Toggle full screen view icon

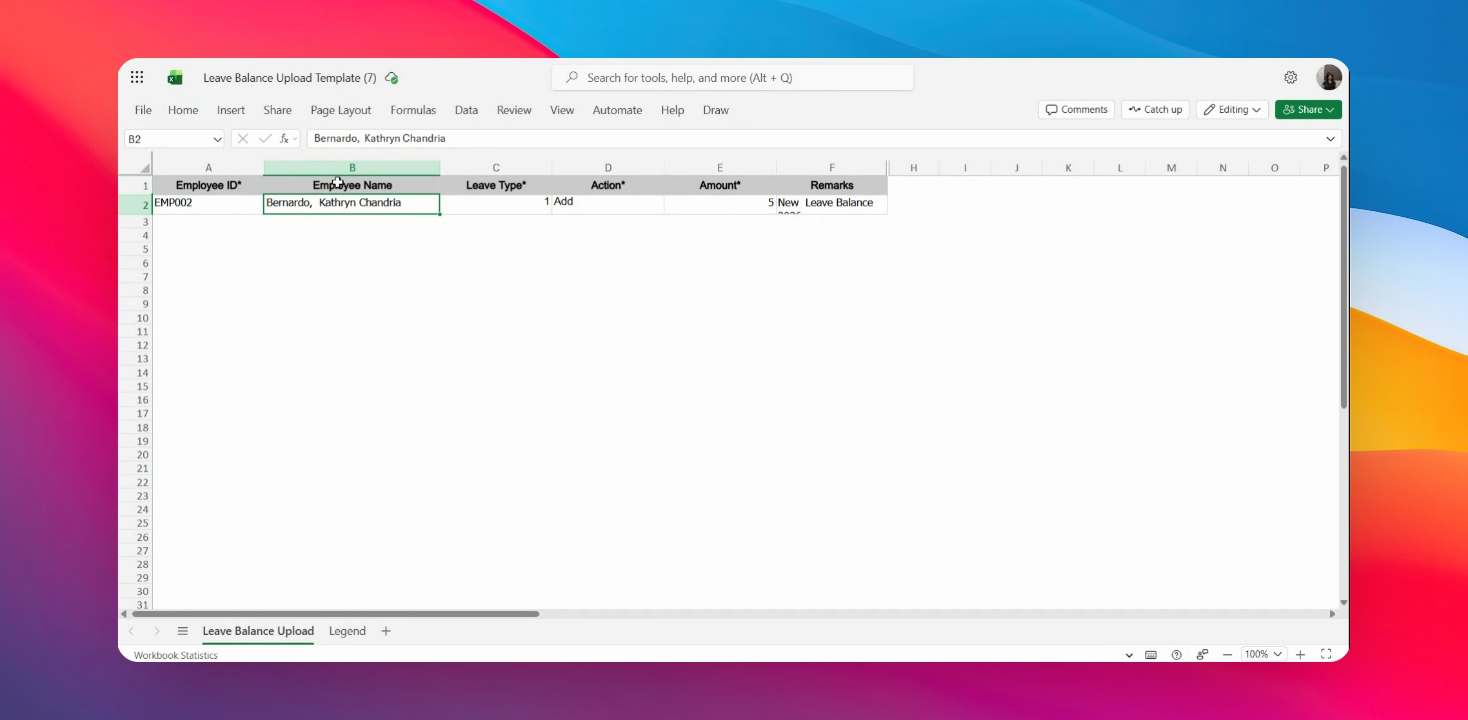[1326, 655]
